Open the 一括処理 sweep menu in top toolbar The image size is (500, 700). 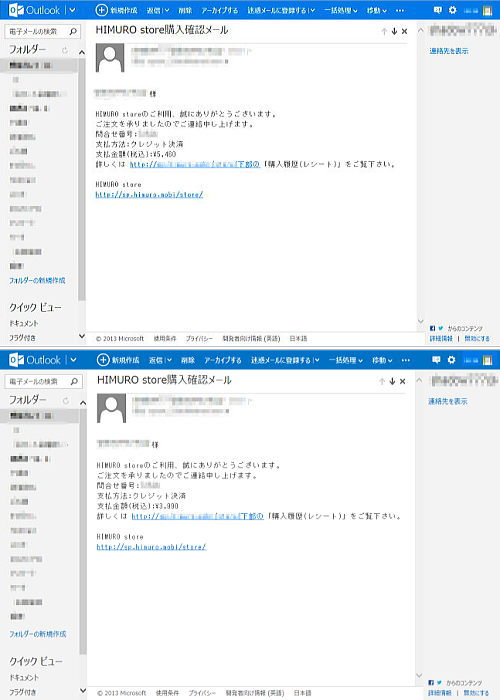coord(341,10)
